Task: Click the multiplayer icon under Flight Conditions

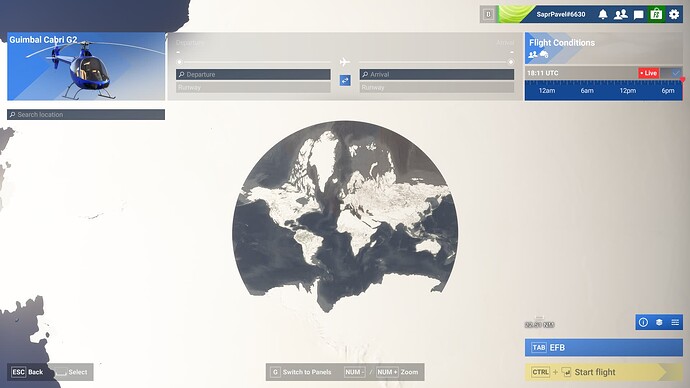Action: coord(533,55)
